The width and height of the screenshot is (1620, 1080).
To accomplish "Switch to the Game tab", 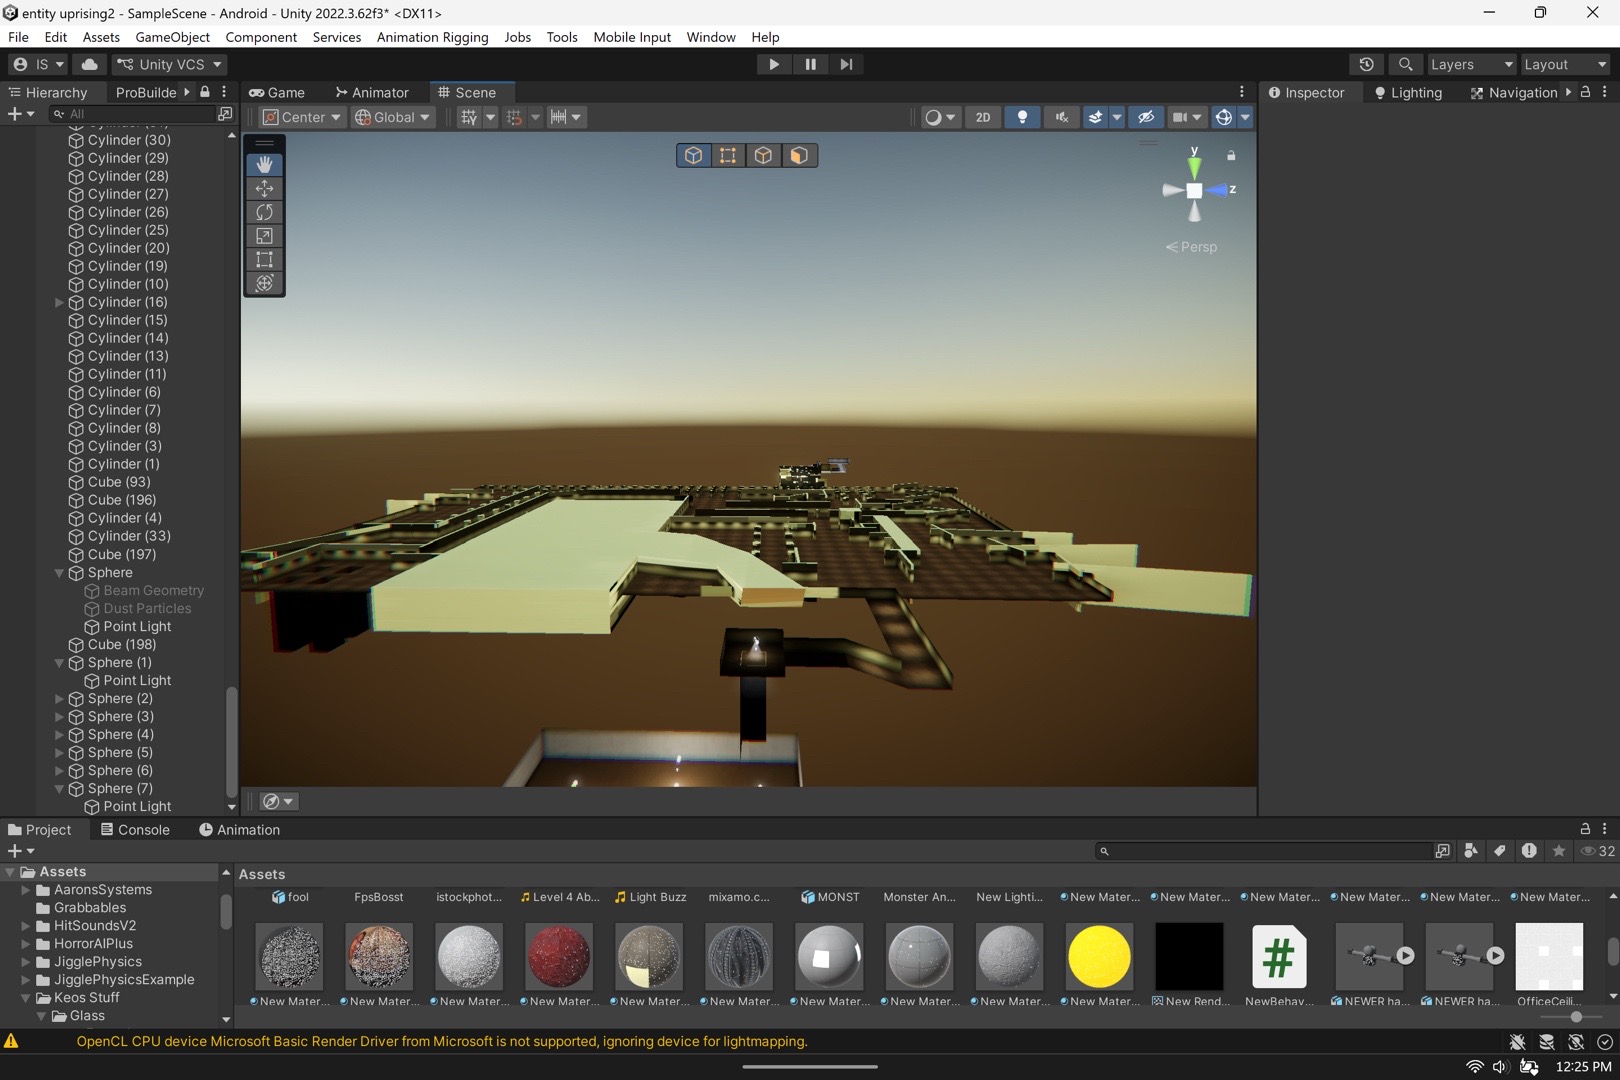I will point(277,92).
